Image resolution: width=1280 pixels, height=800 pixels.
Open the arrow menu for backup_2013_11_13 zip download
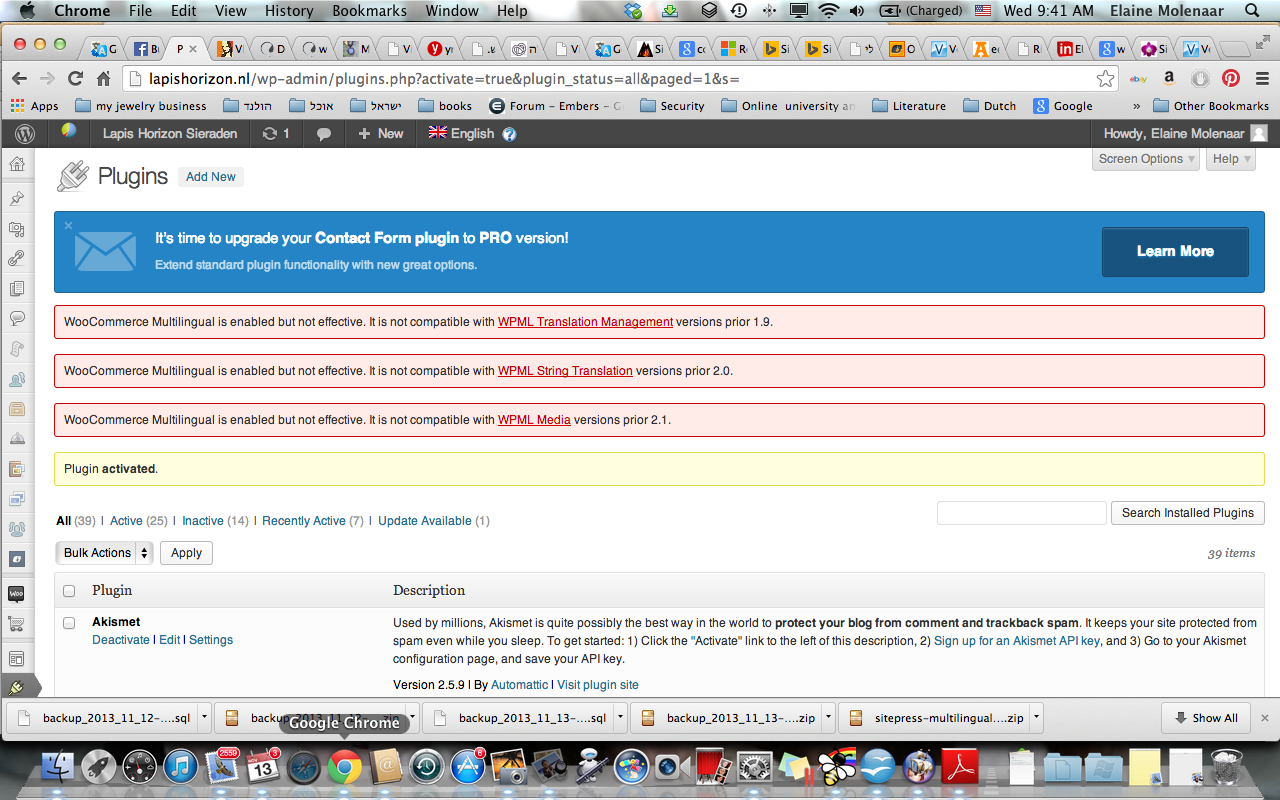tap(828, 718)
